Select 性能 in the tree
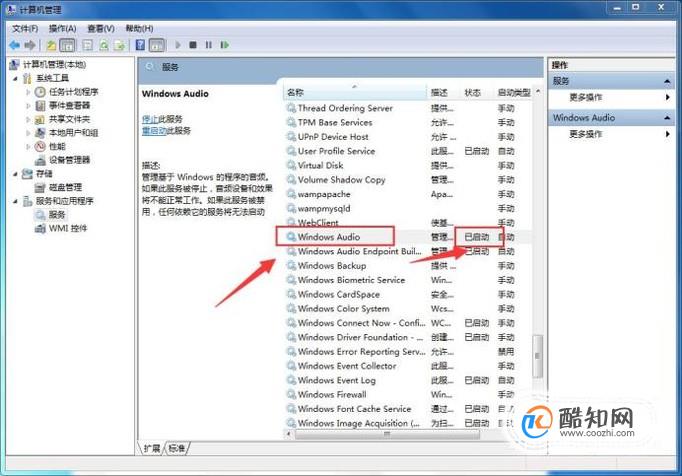The height and width of the screenshot is (476, 682). click(57, 146)
